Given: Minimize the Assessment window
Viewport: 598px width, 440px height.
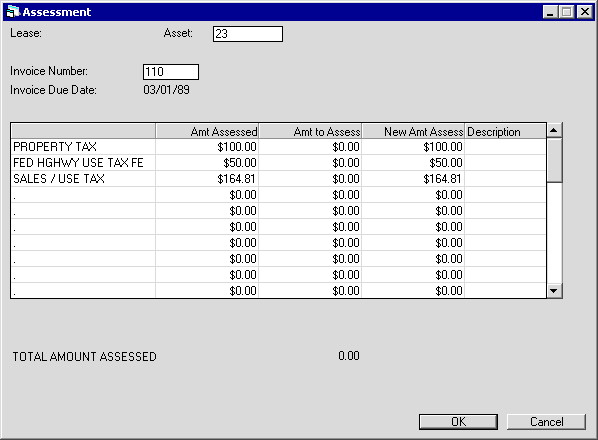Looking at the screenshot, I should pos(550,12).
